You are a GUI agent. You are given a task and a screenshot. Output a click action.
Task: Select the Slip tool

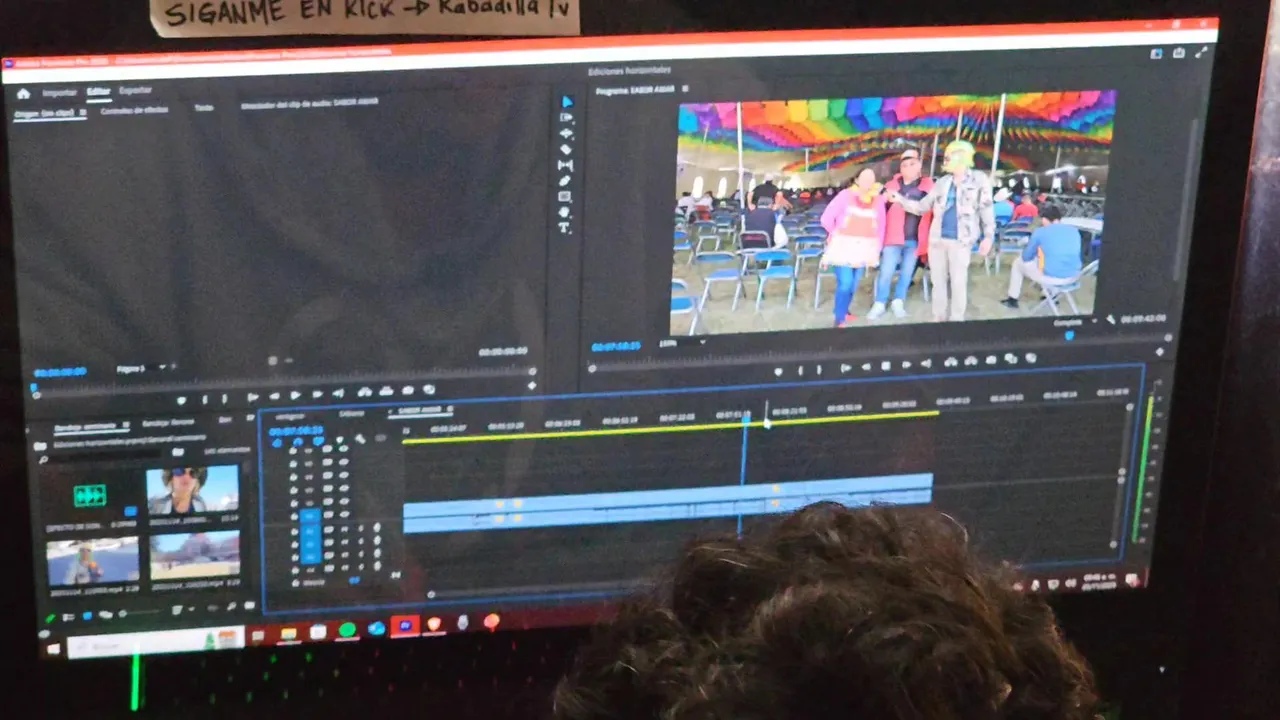[566, 166]
